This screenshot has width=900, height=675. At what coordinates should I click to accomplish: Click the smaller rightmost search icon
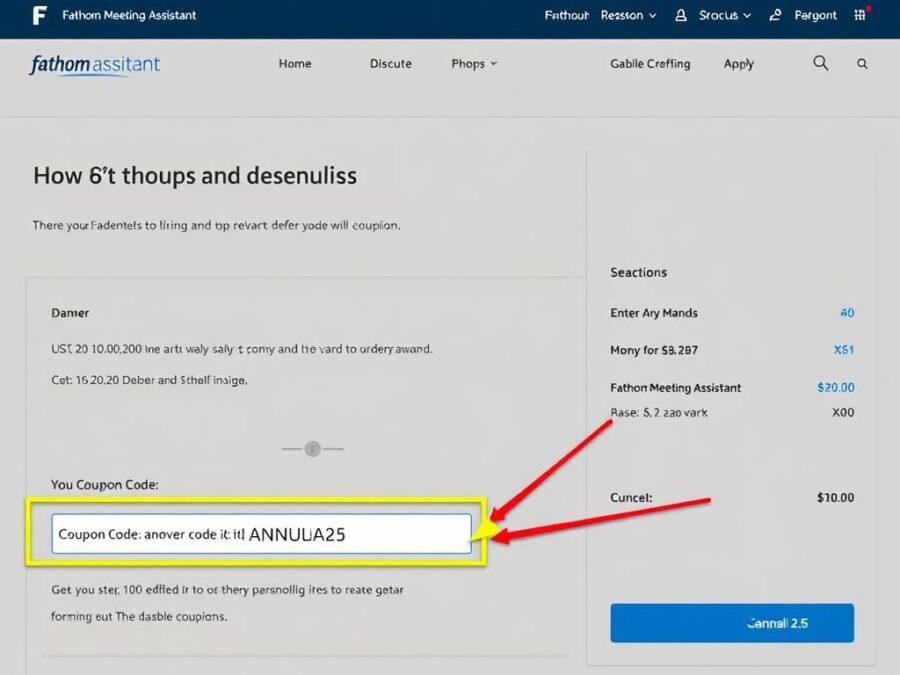coord(862,63)
